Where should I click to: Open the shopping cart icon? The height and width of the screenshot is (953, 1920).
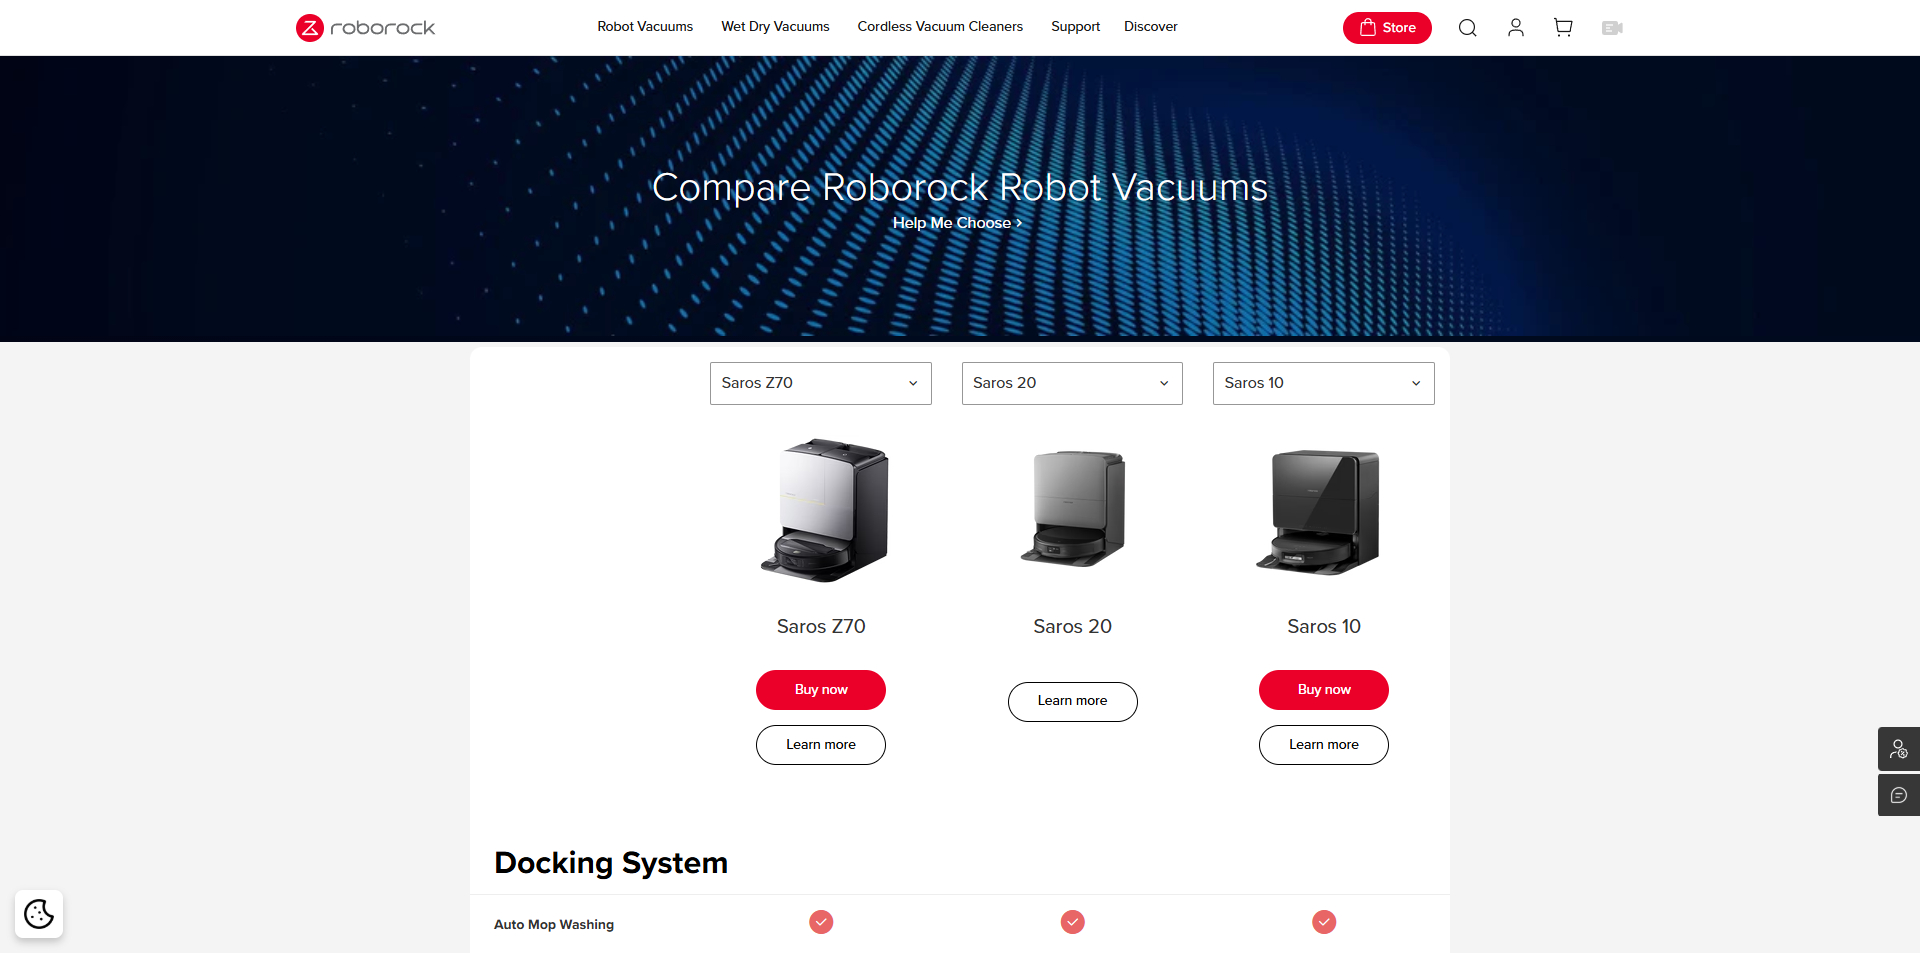coord(1562,27)
